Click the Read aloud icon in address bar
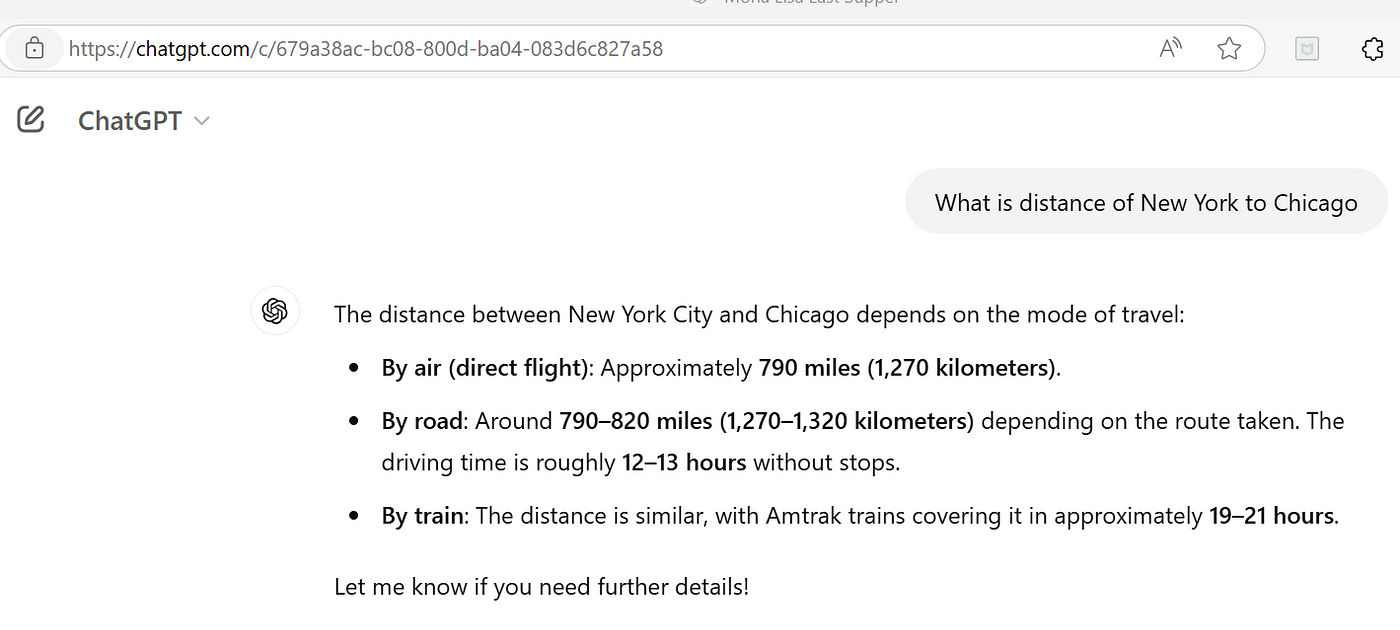The height and width of the screenshot is (630, 1400). click(1170, 48)
